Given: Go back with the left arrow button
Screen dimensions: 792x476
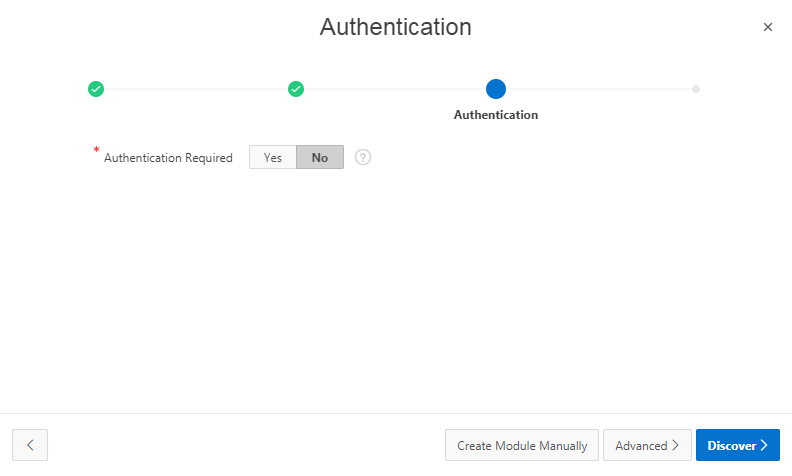Looking at the screenshot, I should pos(30,445).
